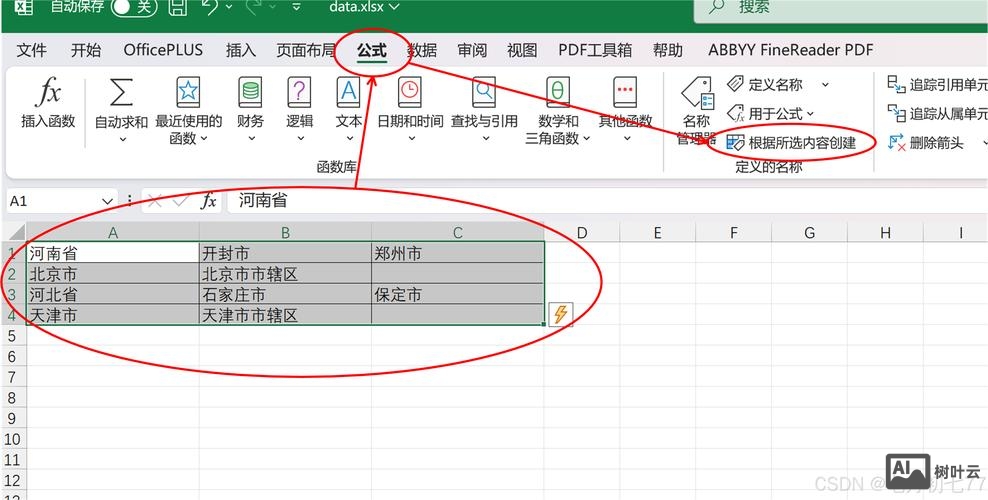Open the Undo history dropdown arrow

click(228, 7)
